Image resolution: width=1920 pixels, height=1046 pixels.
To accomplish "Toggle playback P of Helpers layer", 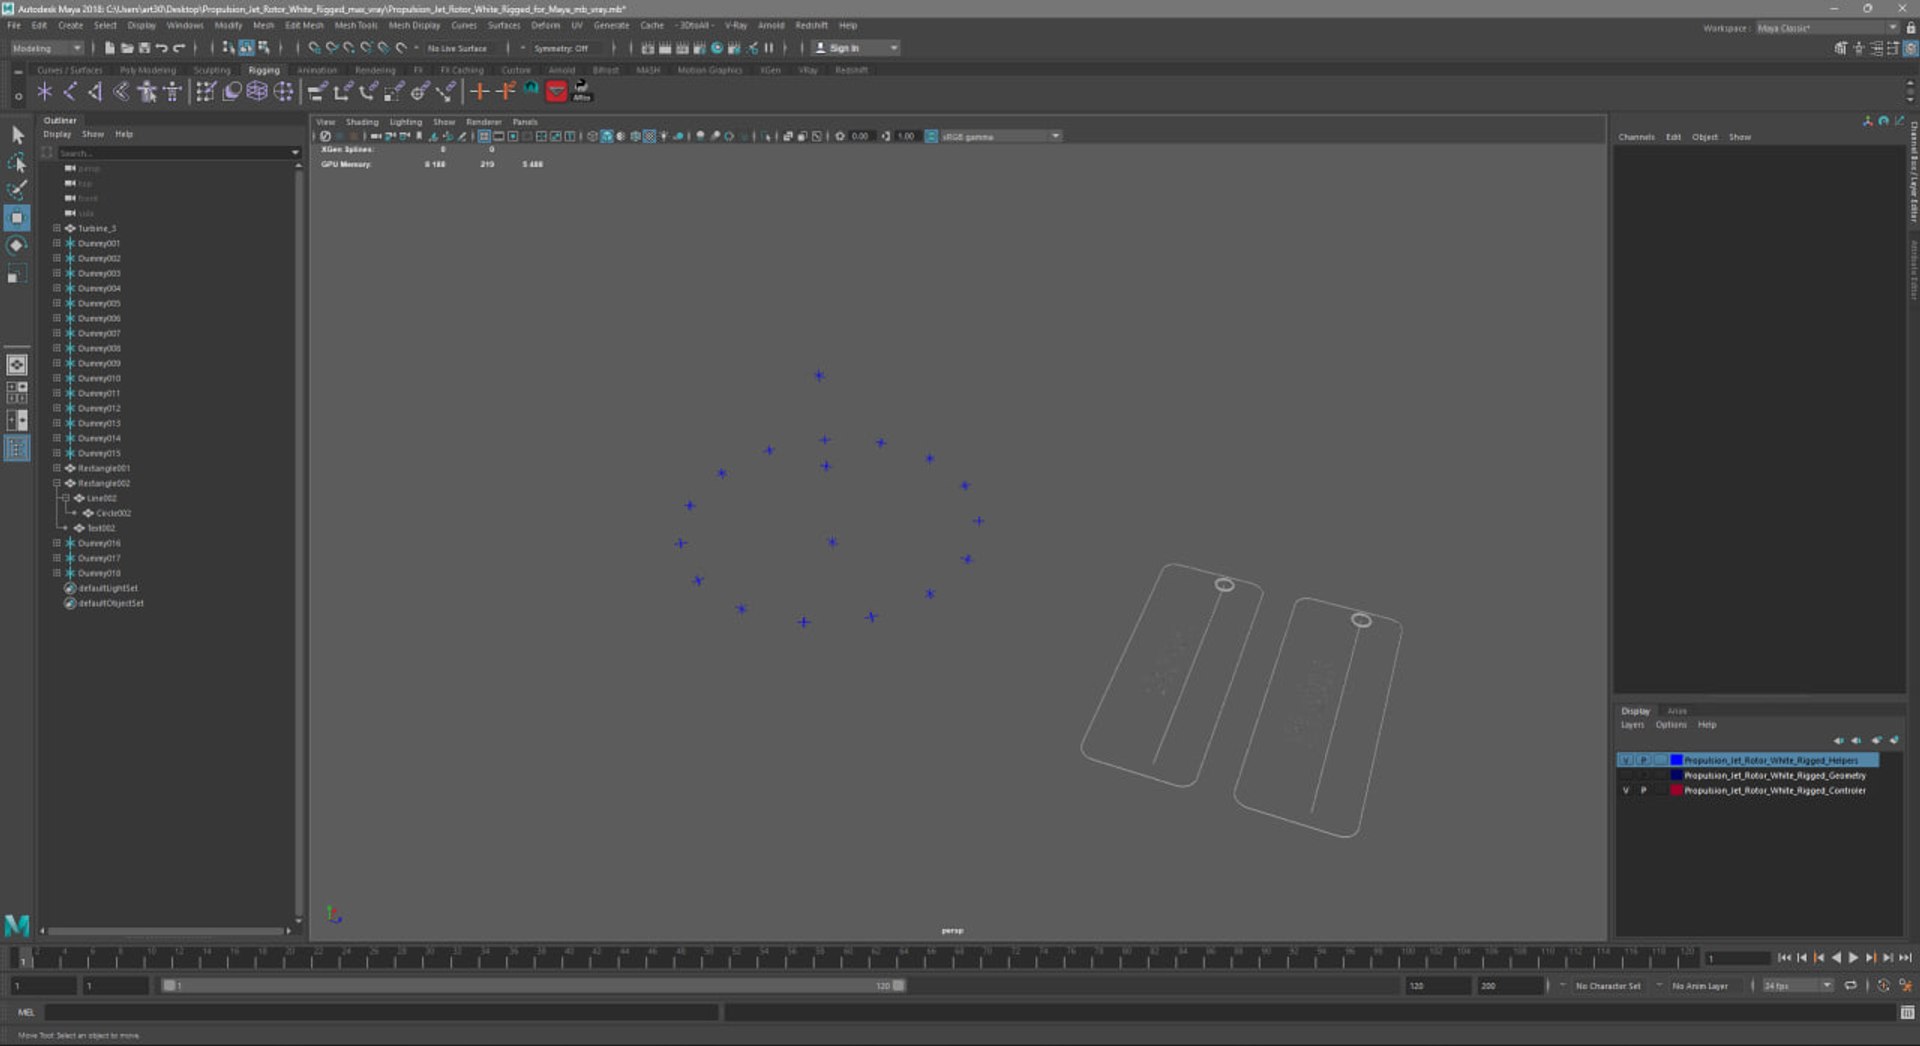I will tap(1643, 761).
